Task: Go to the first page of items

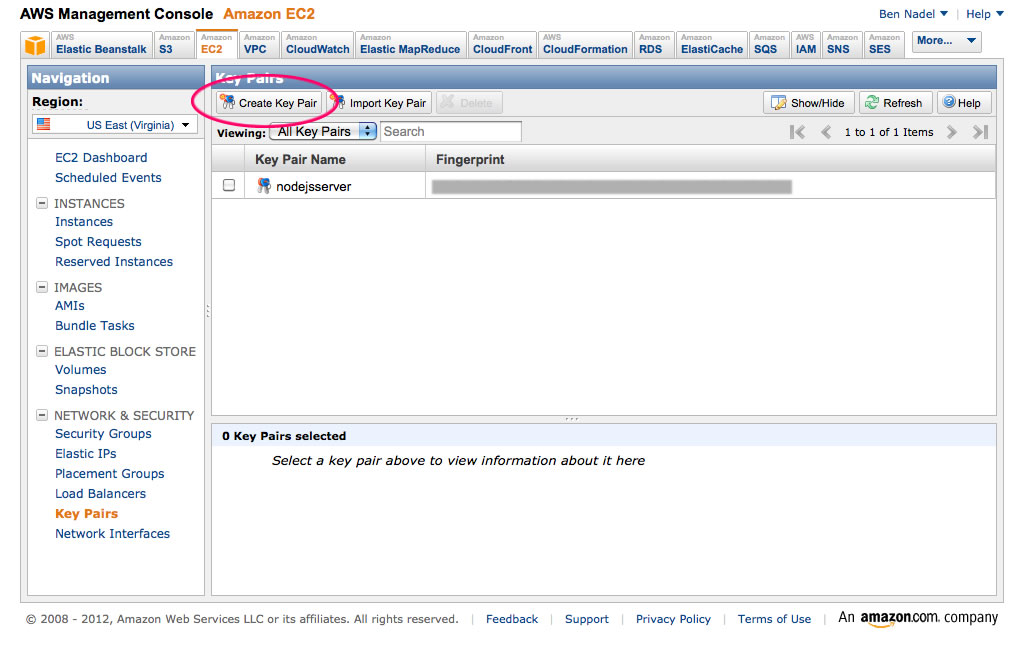Action: (x=797, y=132)
